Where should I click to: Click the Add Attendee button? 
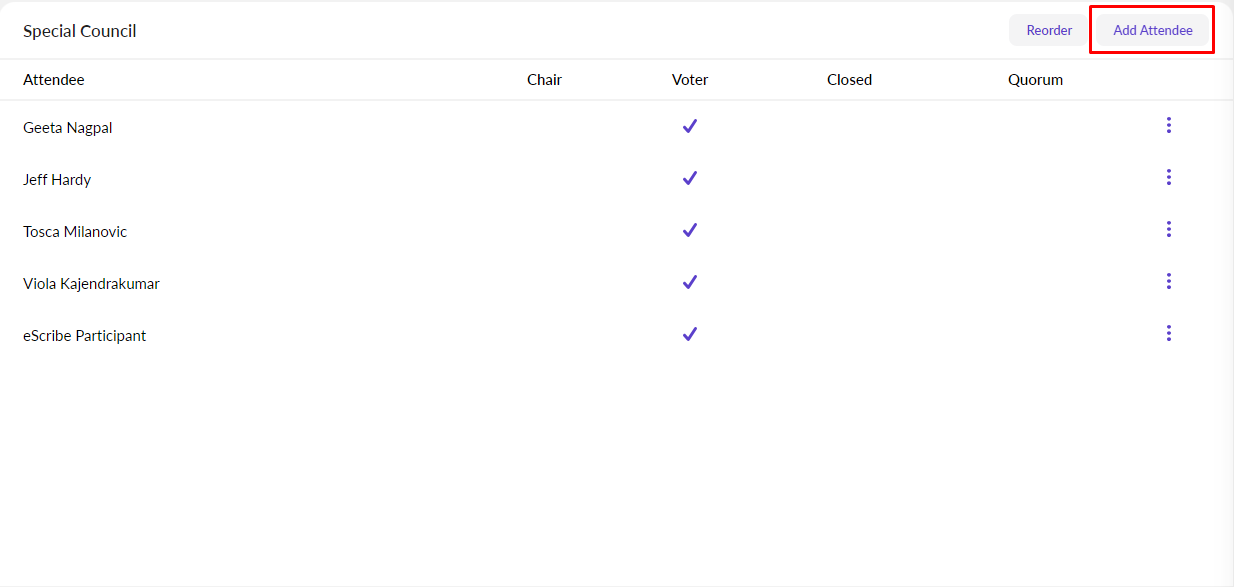click(x=1152, y=30)
